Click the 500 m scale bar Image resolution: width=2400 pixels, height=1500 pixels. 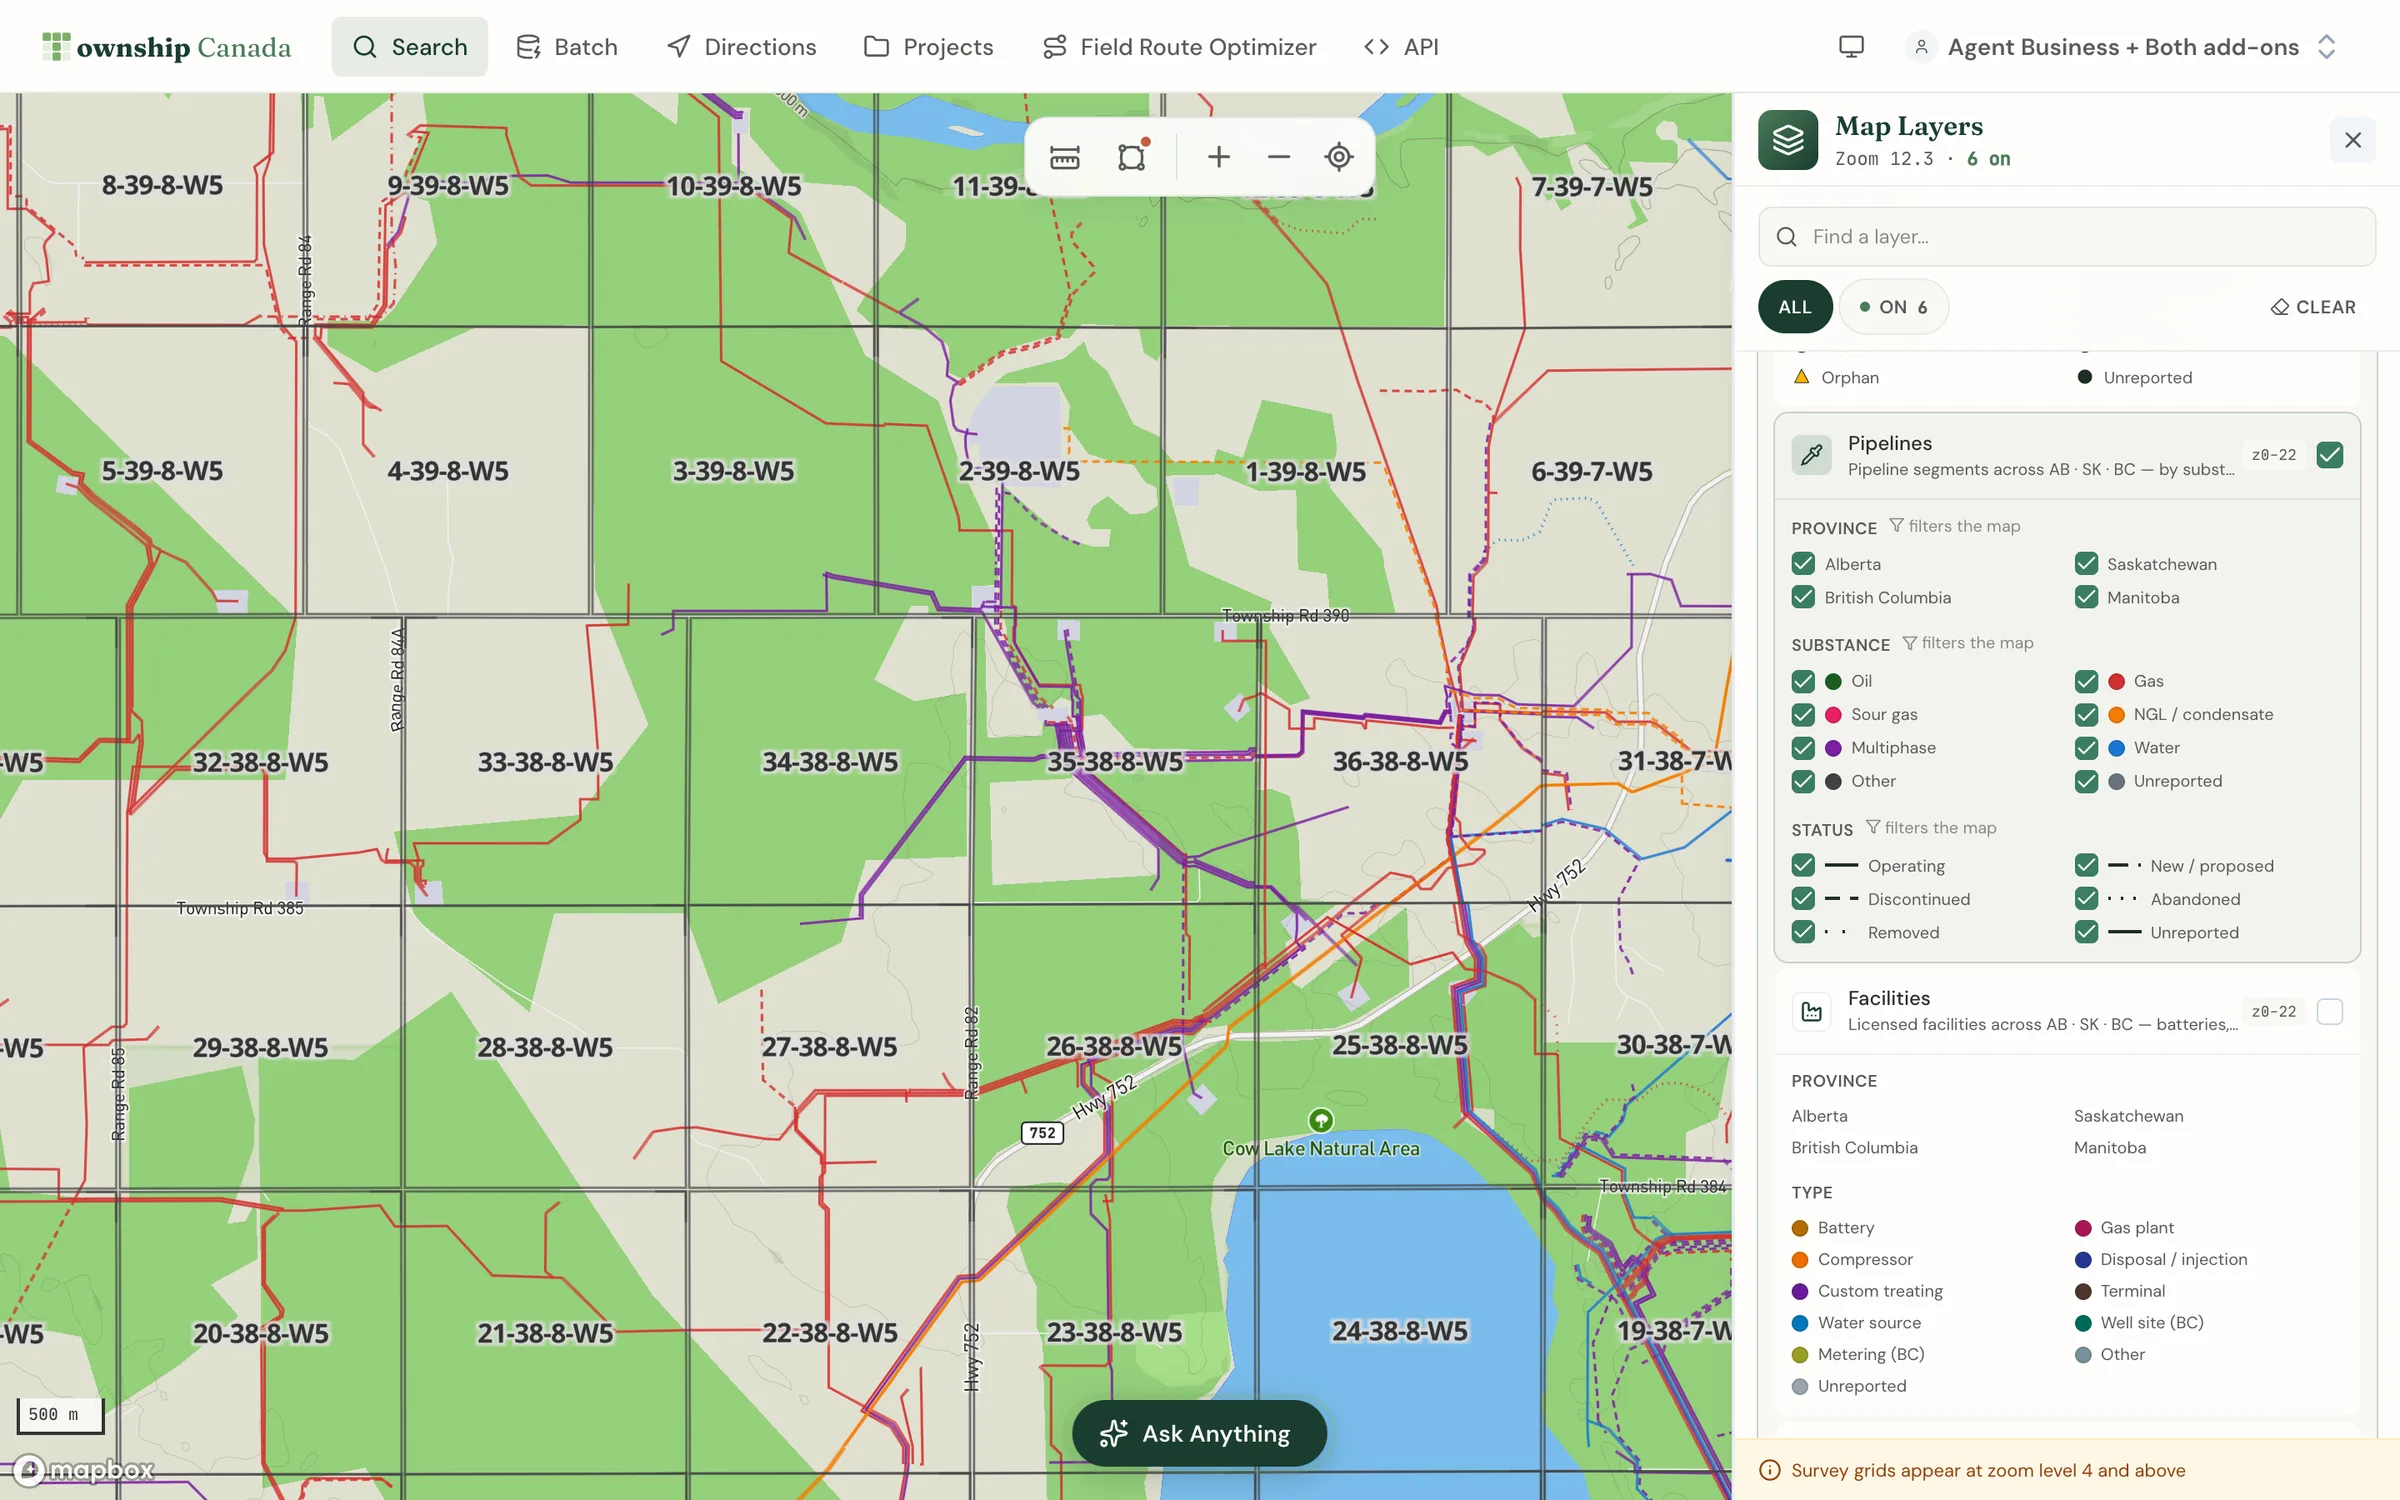click(60, 1415)
